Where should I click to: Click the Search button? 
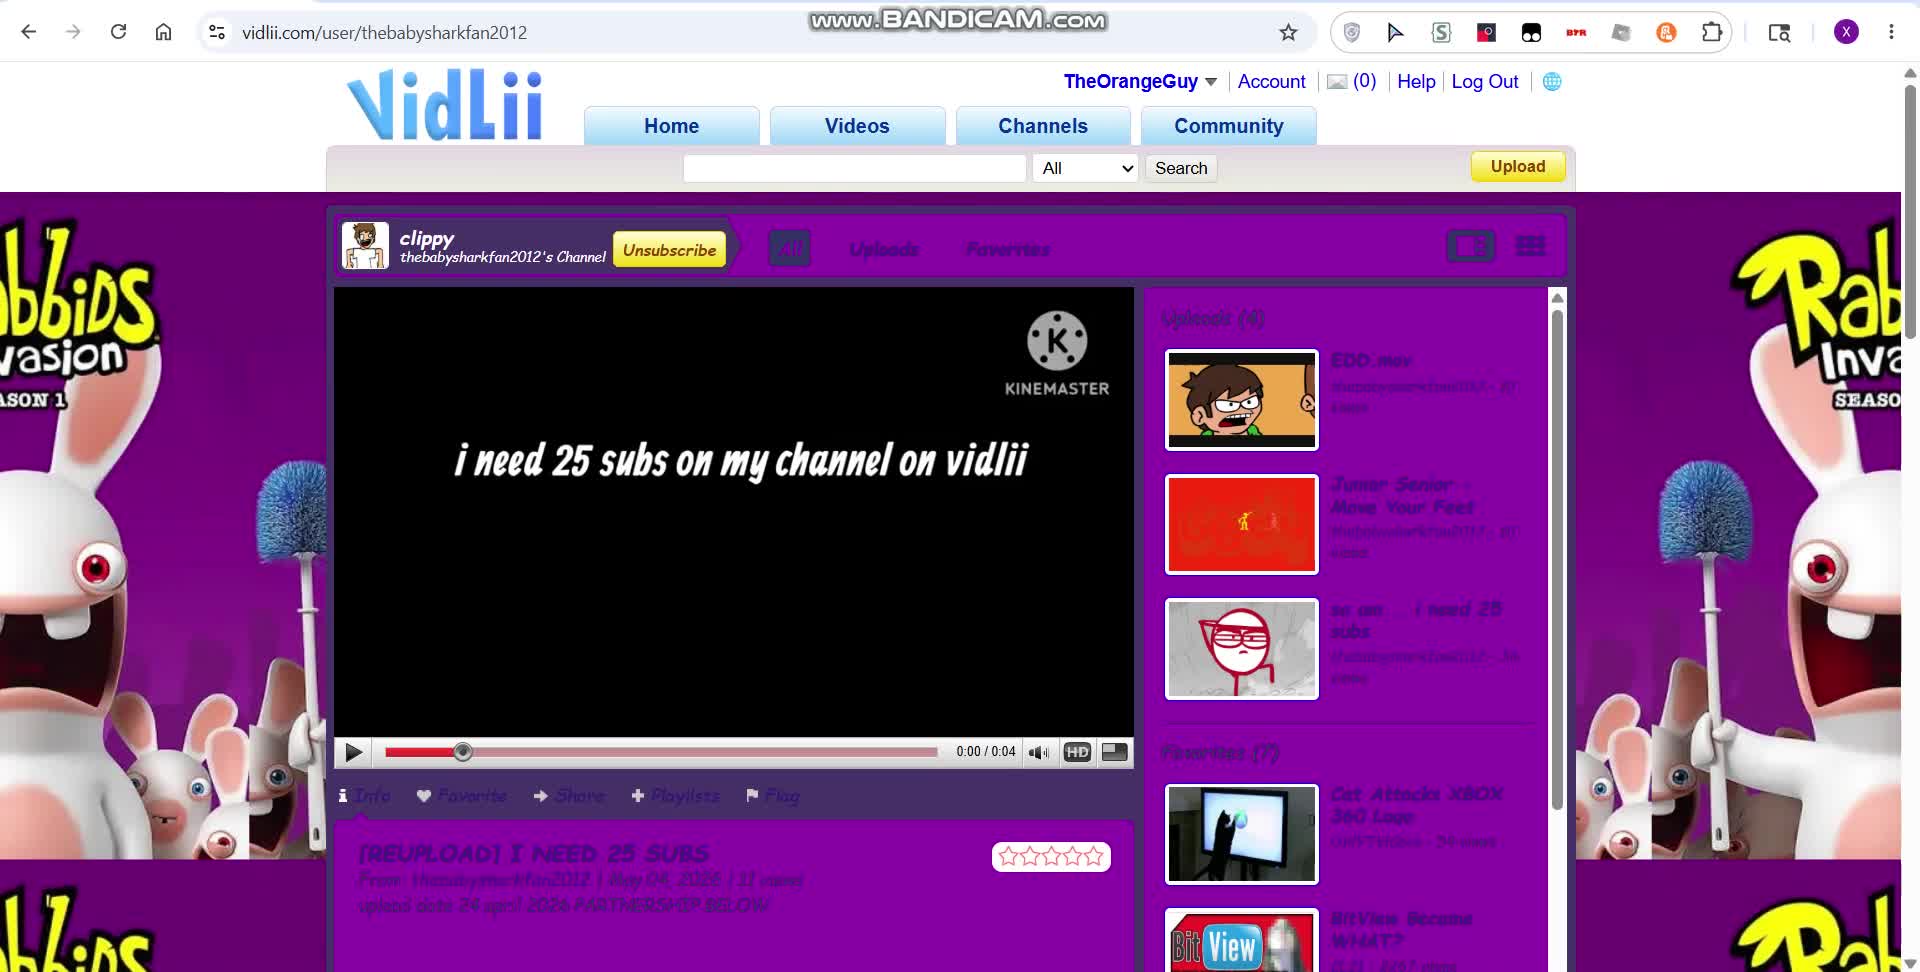pyautogui.click(x=1181, y=168)
